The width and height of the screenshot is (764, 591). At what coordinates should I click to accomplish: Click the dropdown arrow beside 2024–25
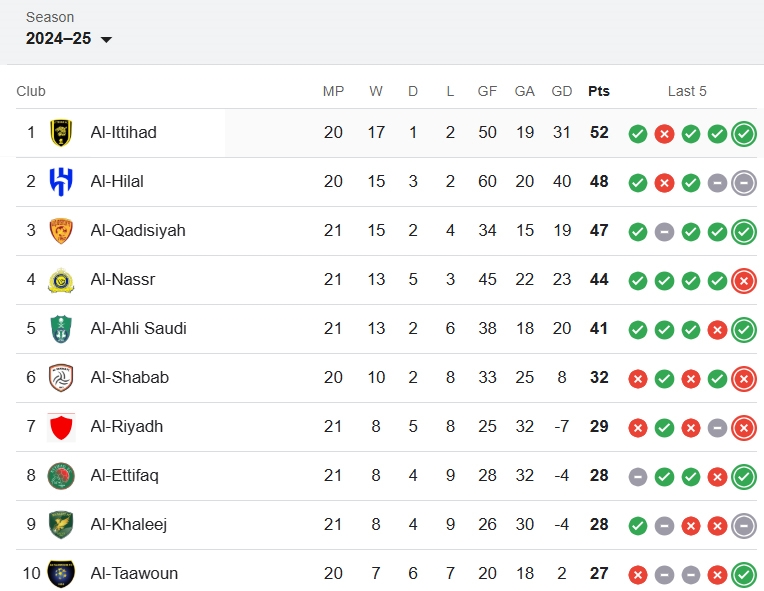pyautogui.click(x=106, y=39)
